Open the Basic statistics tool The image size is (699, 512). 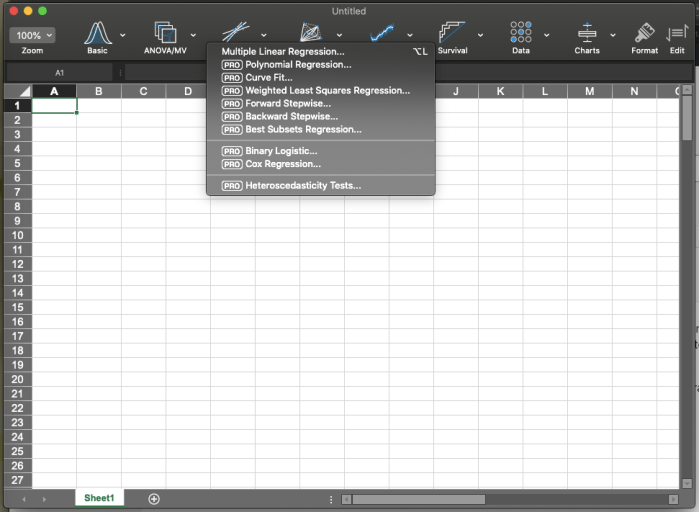97,34
